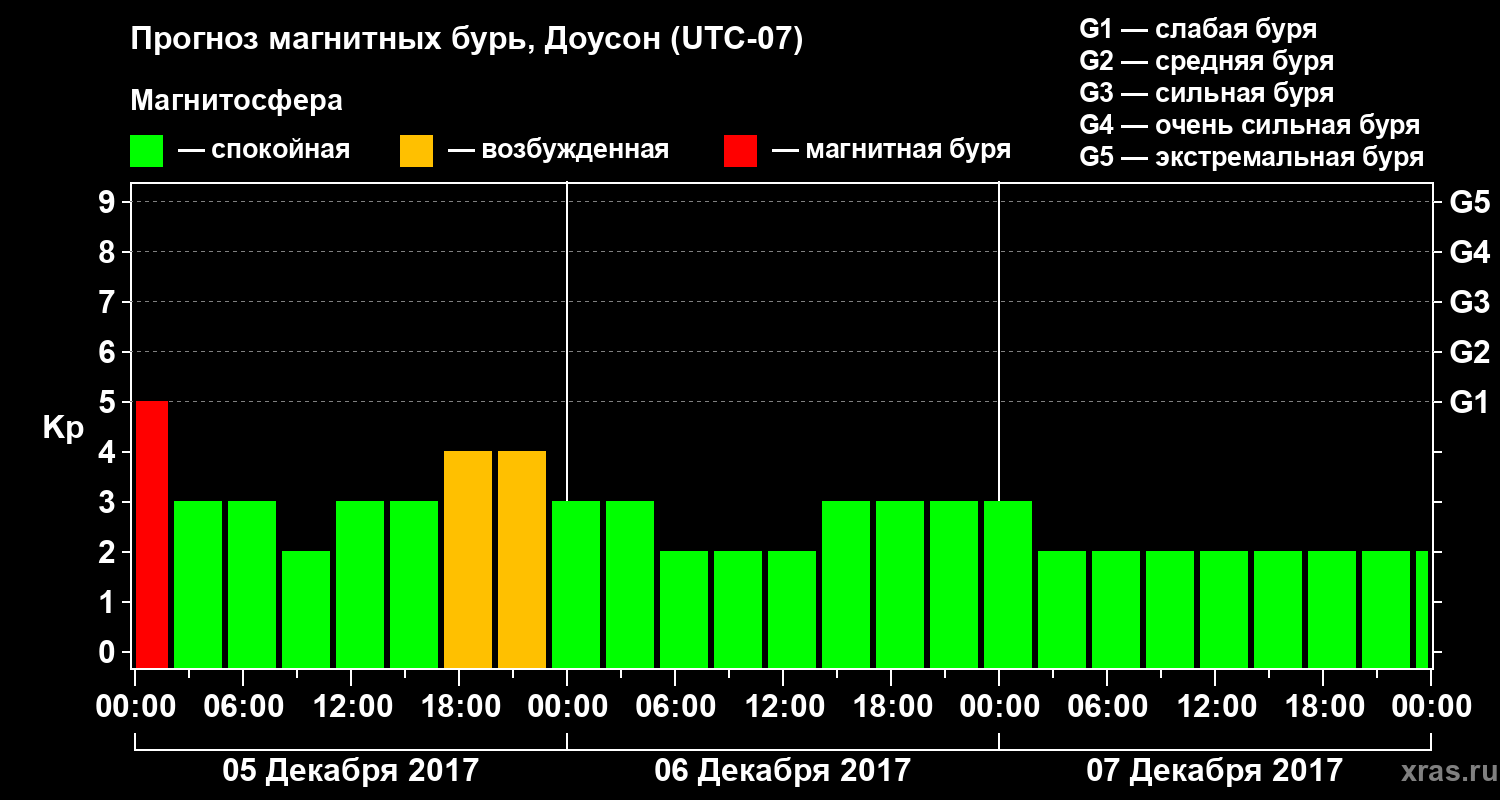Screen dimensions: 1500x800
Task: Click the chart title 'Прогноз магнитных бурь, Доусон (UTC-07)'
Action: [x=467, y=41]
